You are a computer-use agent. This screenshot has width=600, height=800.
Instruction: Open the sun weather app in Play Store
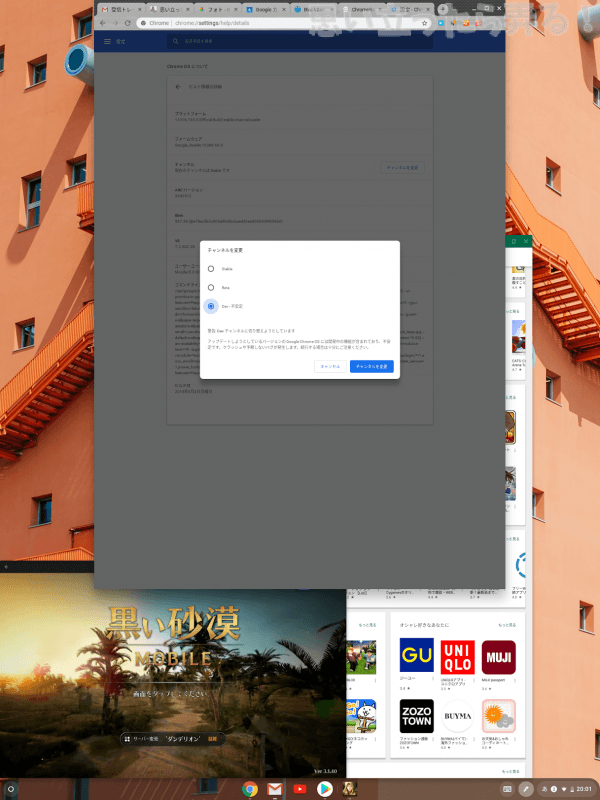click(498, 716)
